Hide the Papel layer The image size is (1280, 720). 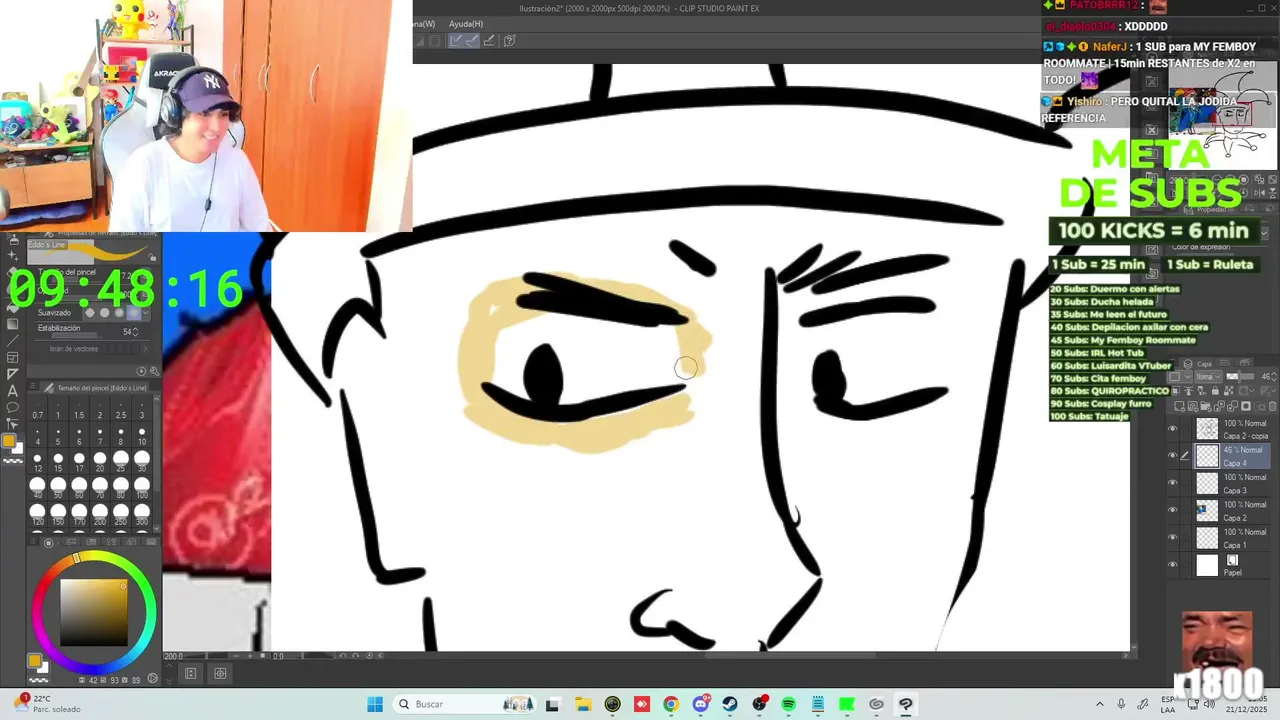click(1173, 565)
